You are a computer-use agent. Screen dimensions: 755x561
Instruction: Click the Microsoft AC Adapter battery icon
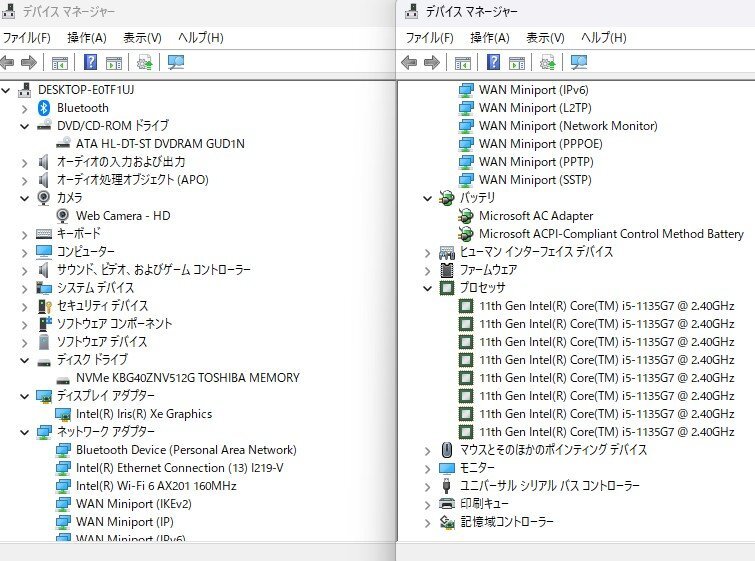click(x=466, y=216)
